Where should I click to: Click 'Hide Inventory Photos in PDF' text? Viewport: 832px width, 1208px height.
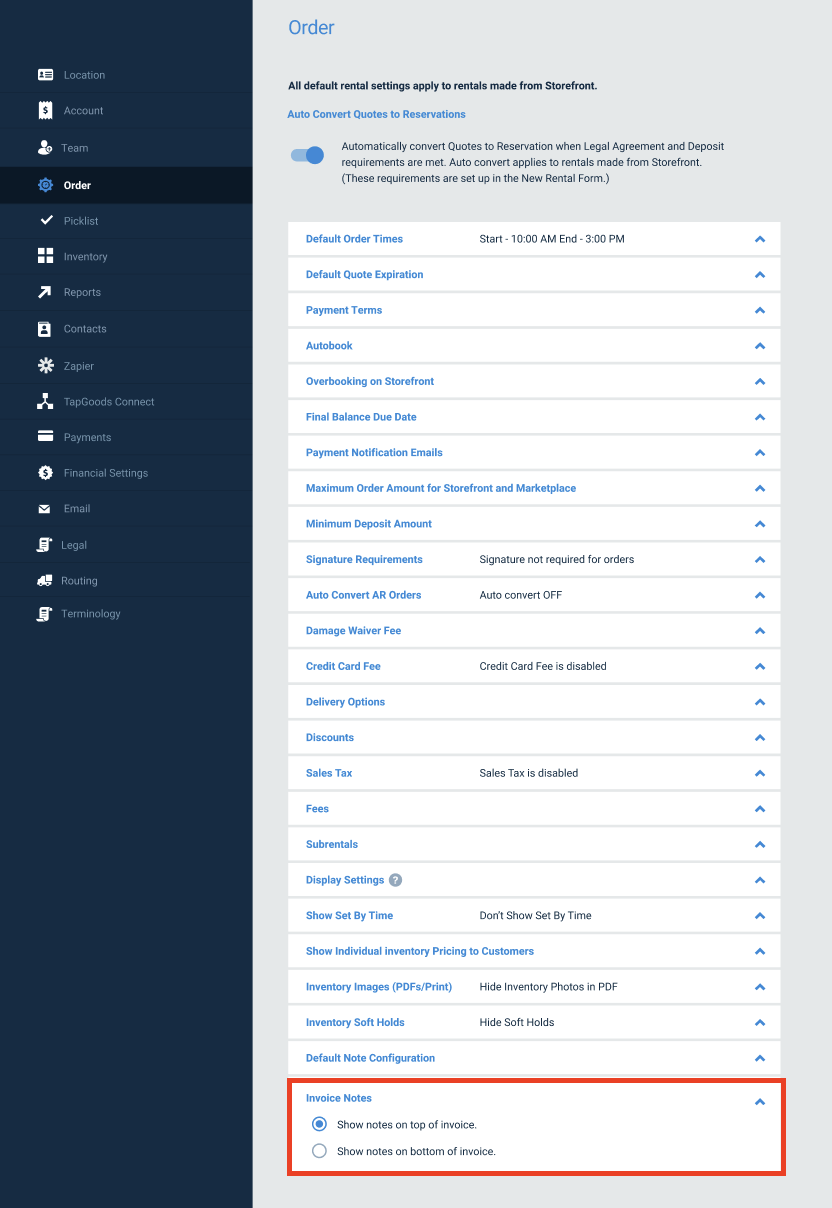click(x=548, y=987)
